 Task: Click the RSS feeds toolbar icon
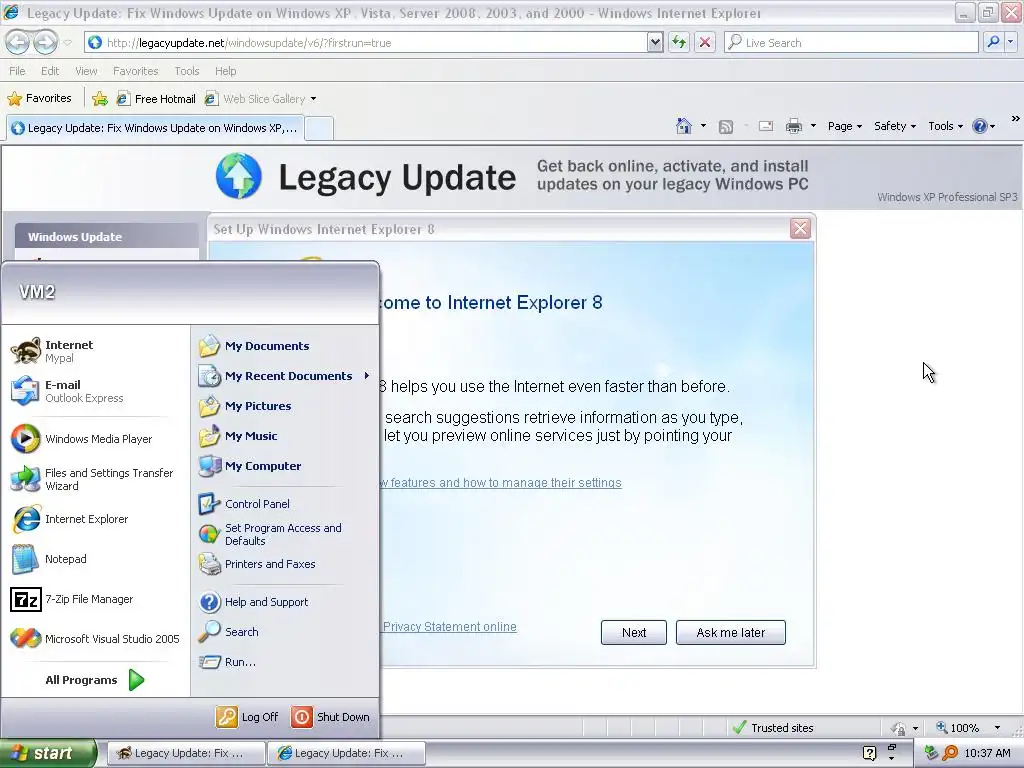(726, 127)
